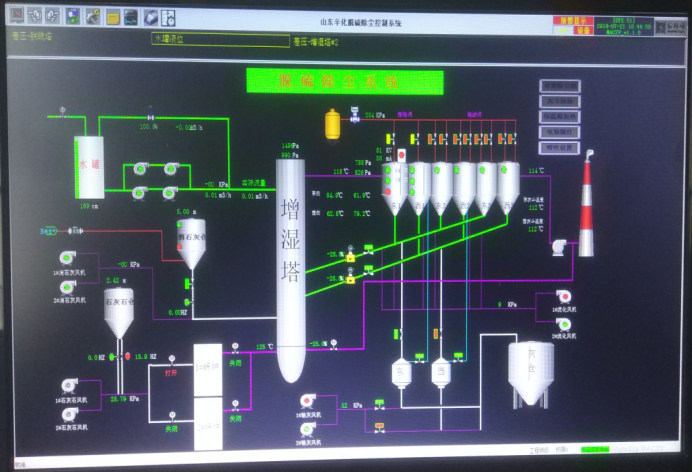Click the red alarm indicator in top right
This screenshot has width=693, height=473.
coord(568,17)
